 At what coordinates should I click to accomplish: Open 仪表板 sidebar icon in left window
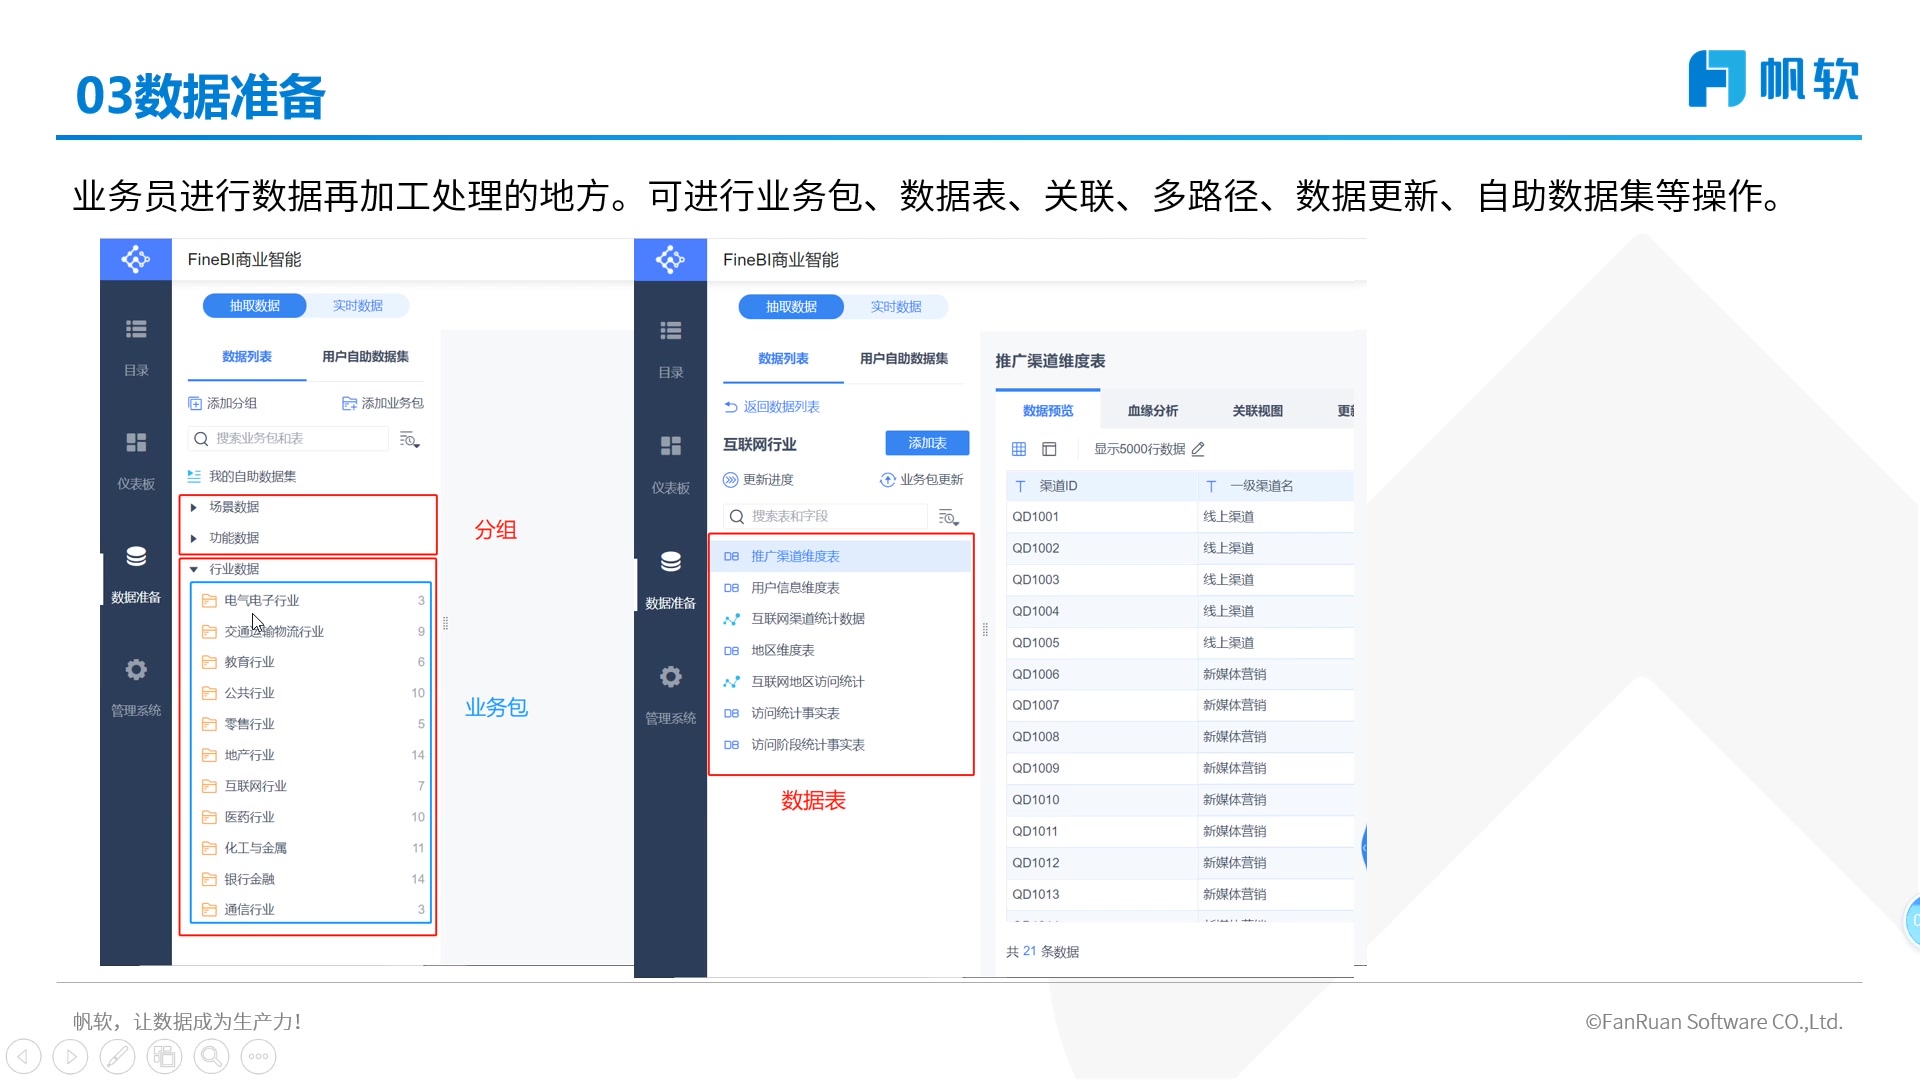(x=136, y=442)
